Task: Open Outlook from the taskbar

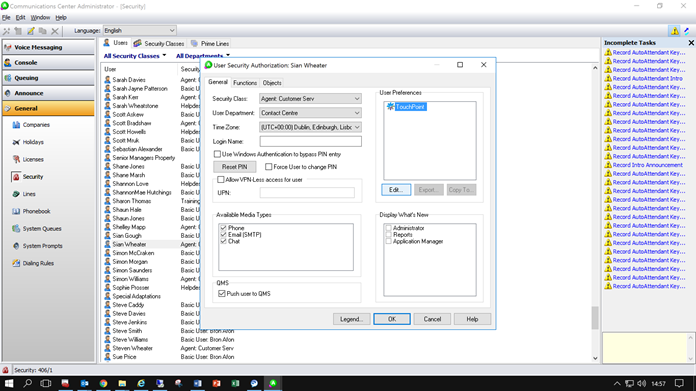Action: coord(84,383)
